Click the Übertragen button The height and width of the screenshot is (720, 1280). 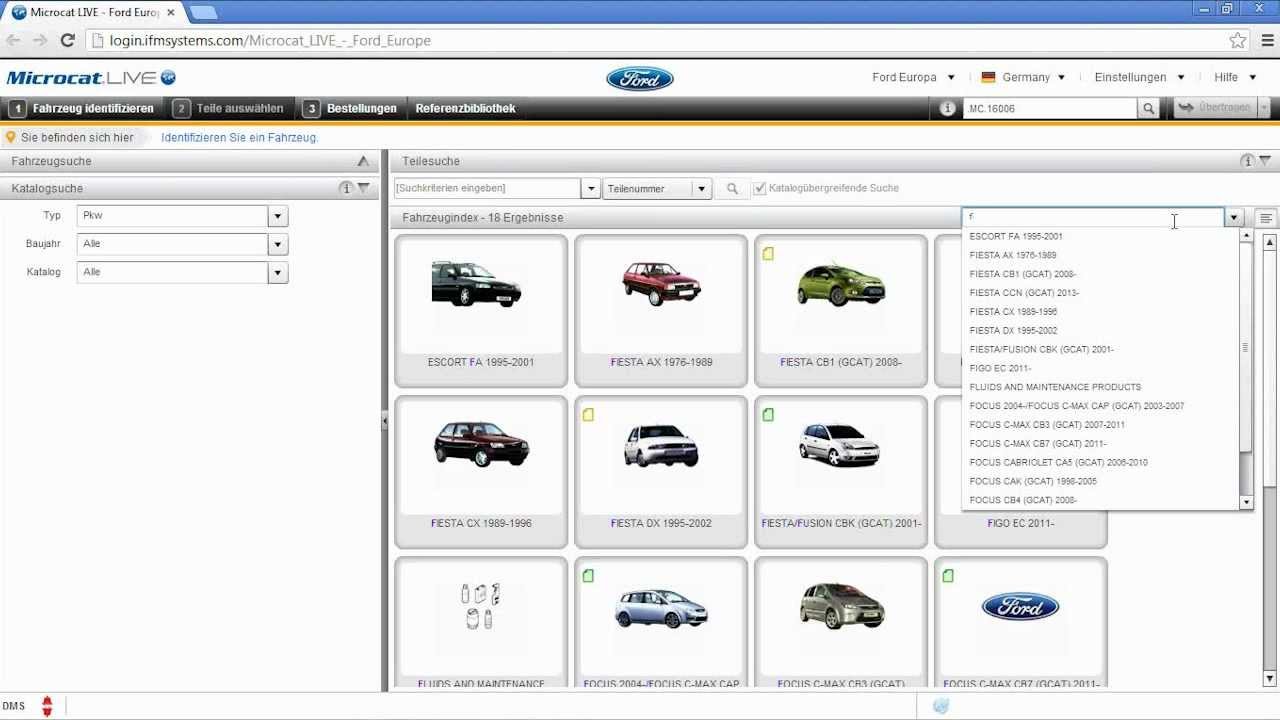tap(1214, 108)
